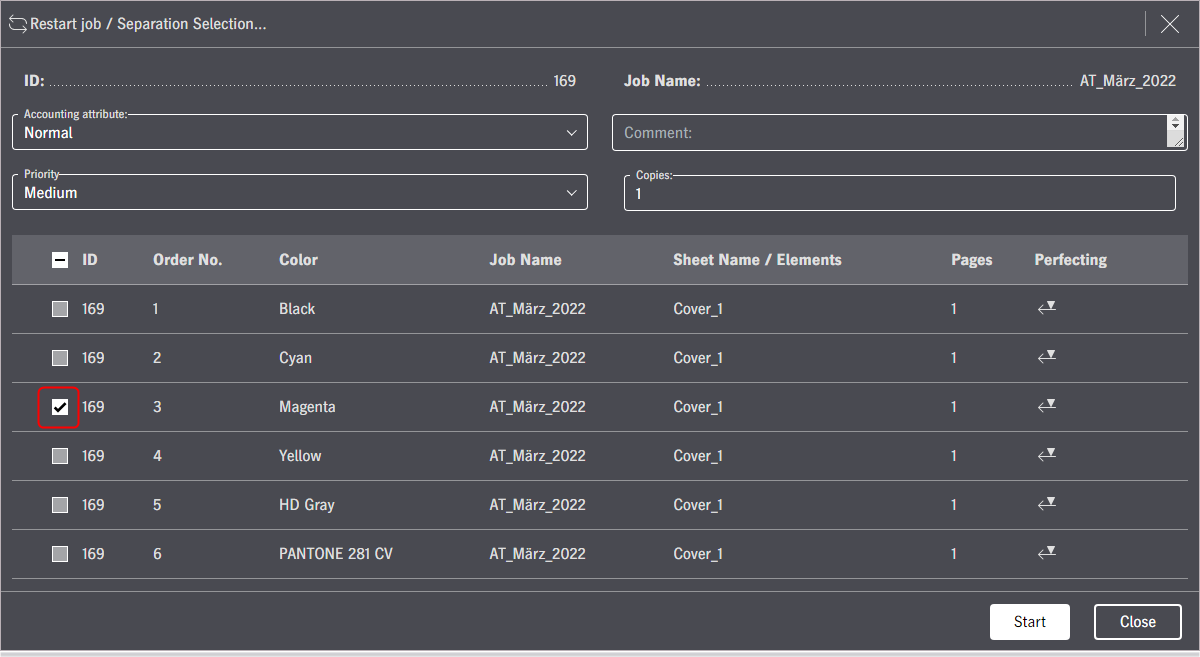Image resolution: width=1200 pixels, height=657 pixels.
Task: Open the Perfecting option for PANTONE 281 CV
Action: coord(1046,553)
